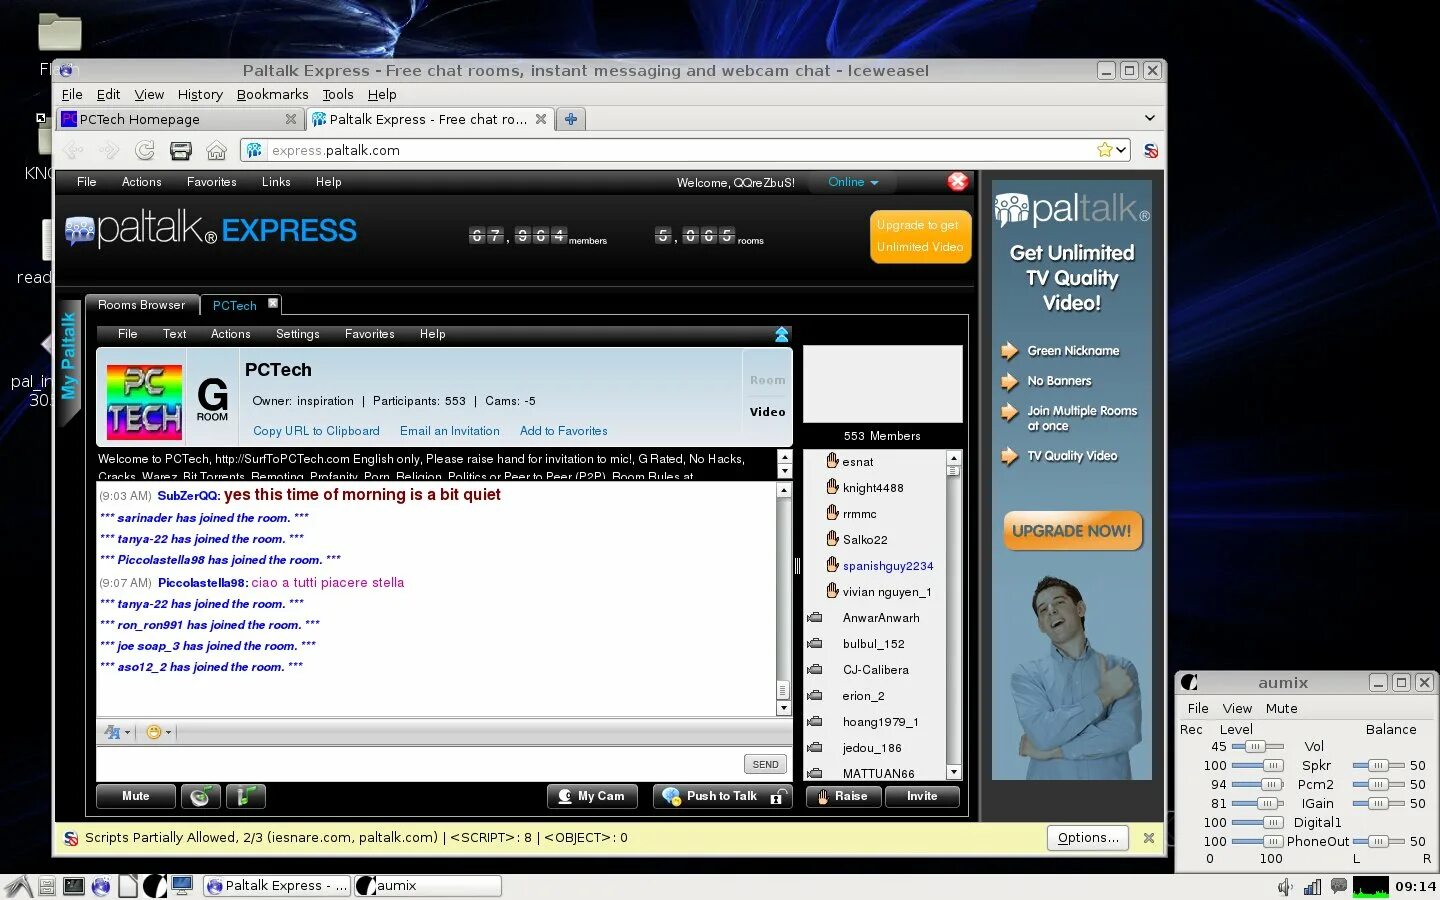
Task: Click the Iceweasel globe launcher in panel
Action: [x=101, y=886]
